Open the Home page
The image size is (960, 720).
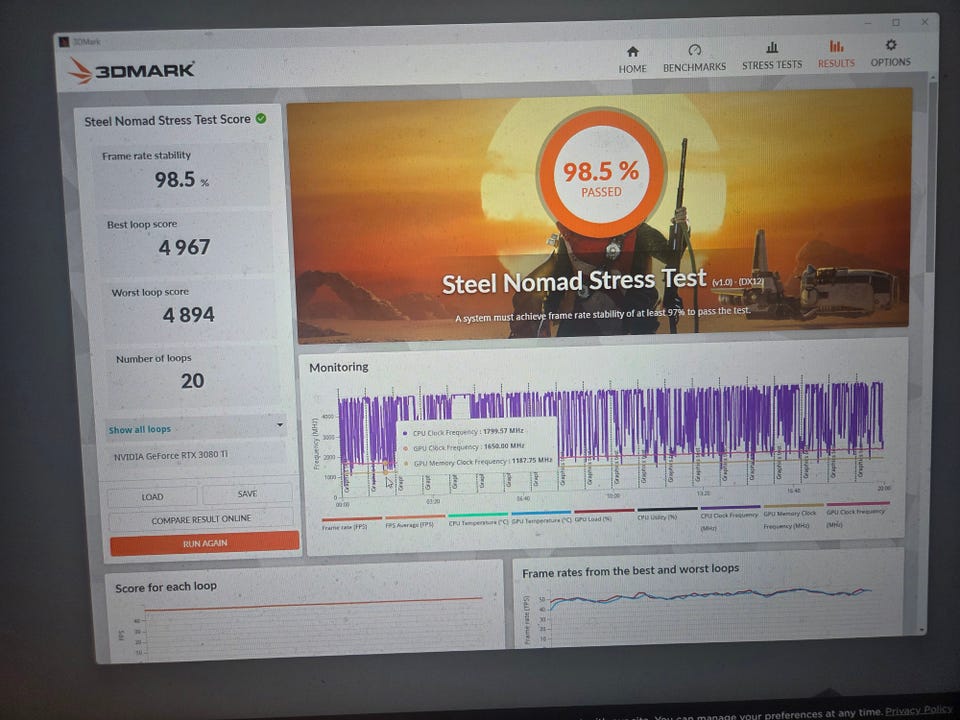point(632,59)
